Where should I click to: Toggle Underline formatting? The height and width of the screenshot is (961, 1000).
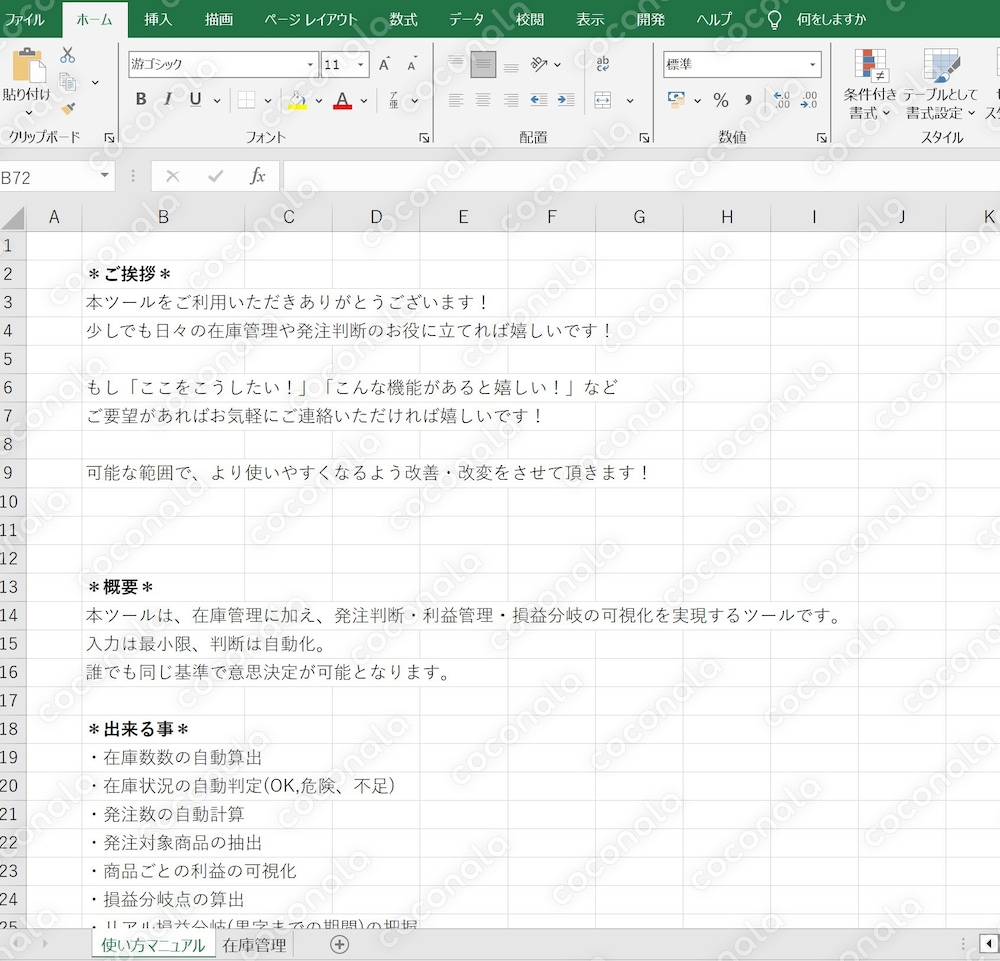point(195,99)
